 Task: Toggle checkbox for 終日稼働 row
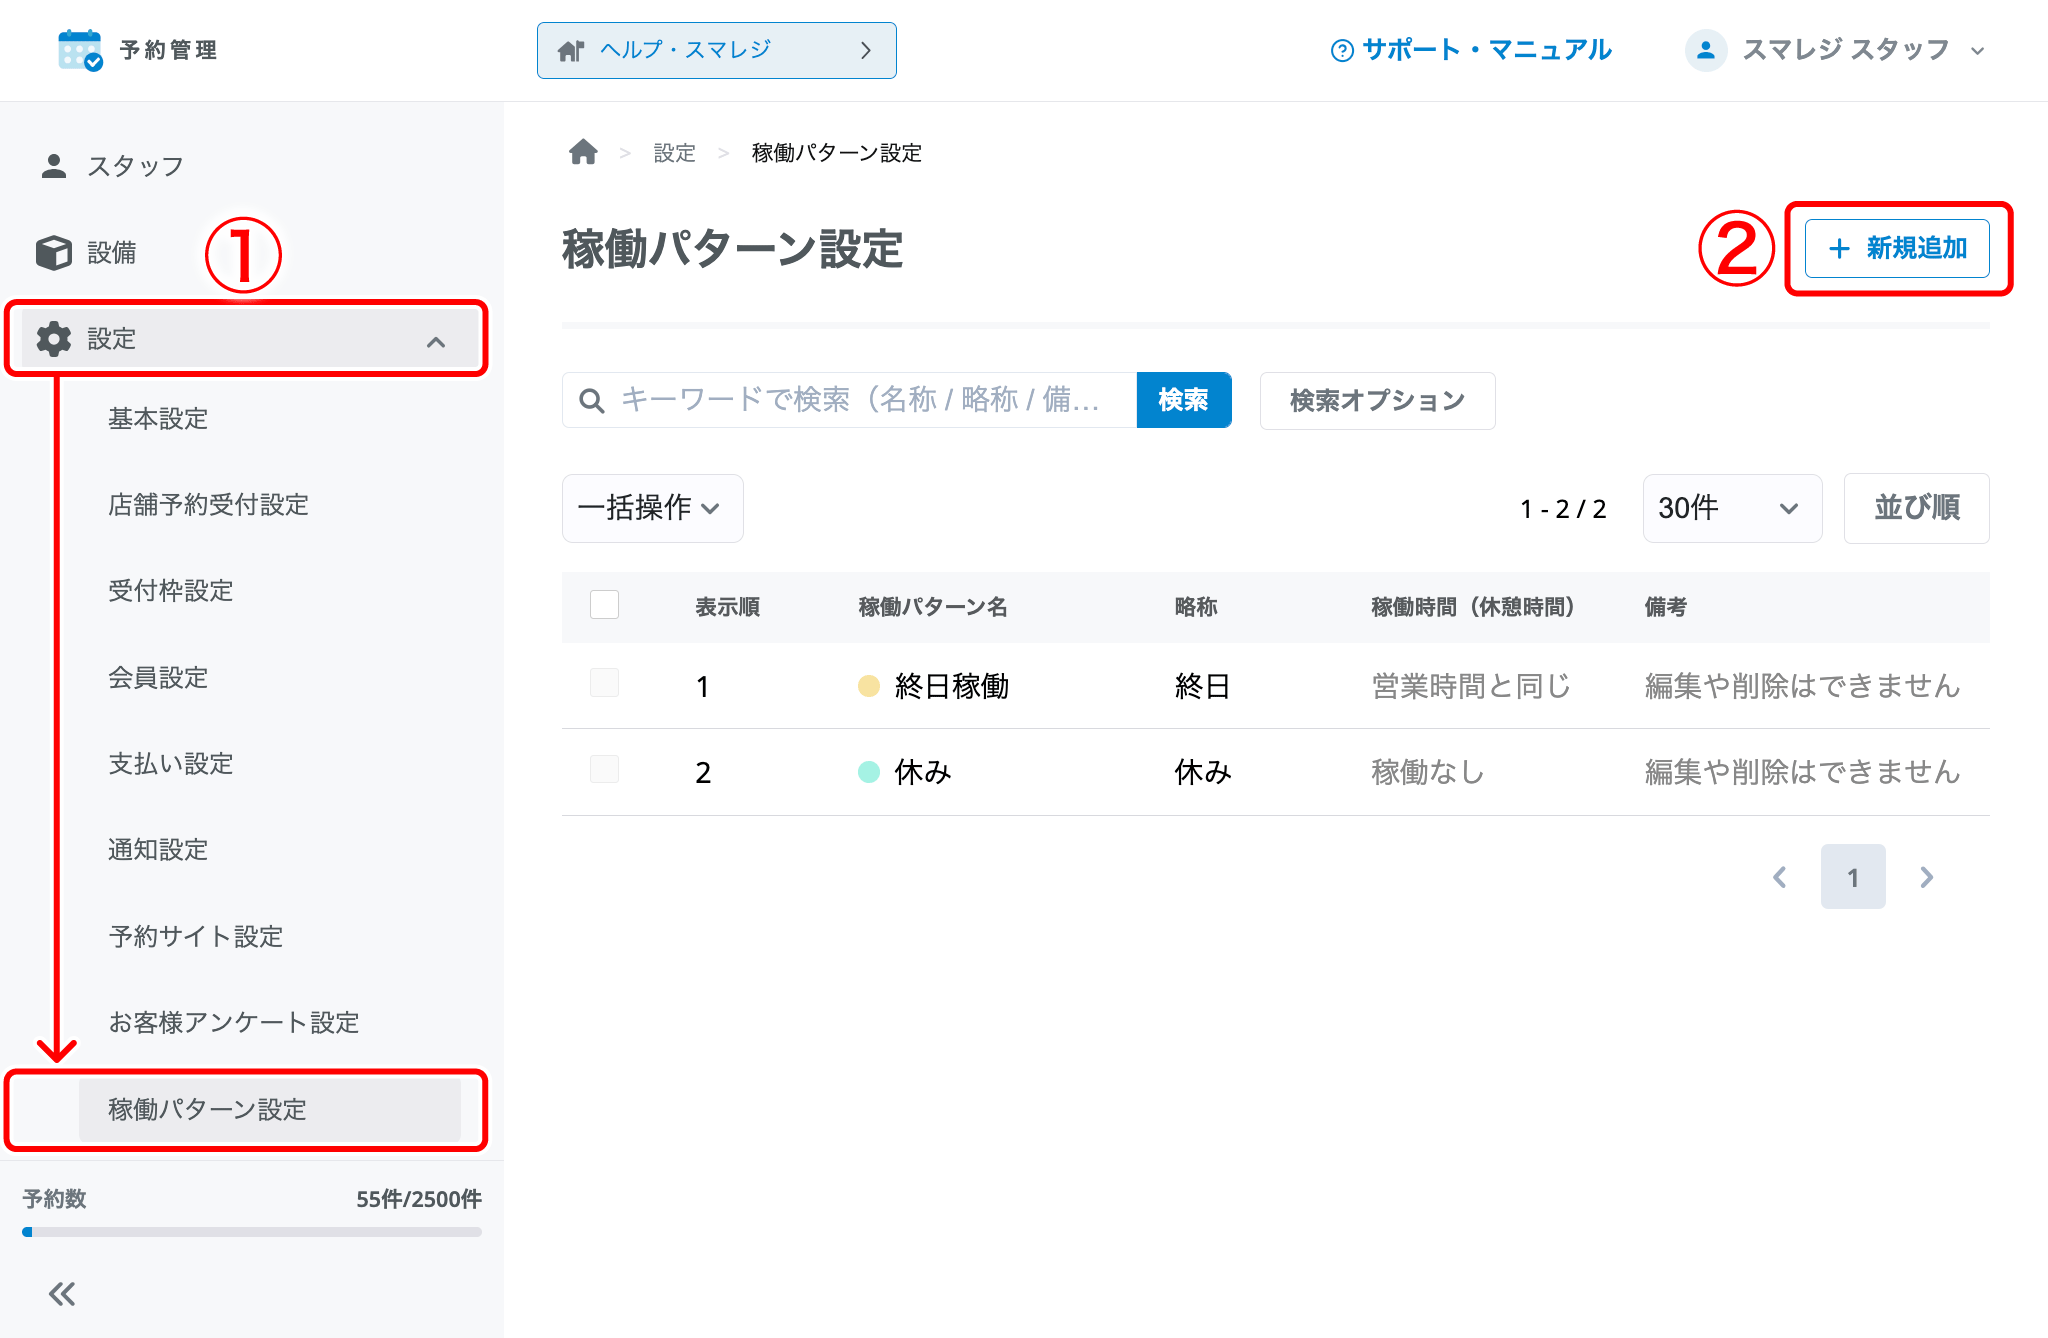604,683
